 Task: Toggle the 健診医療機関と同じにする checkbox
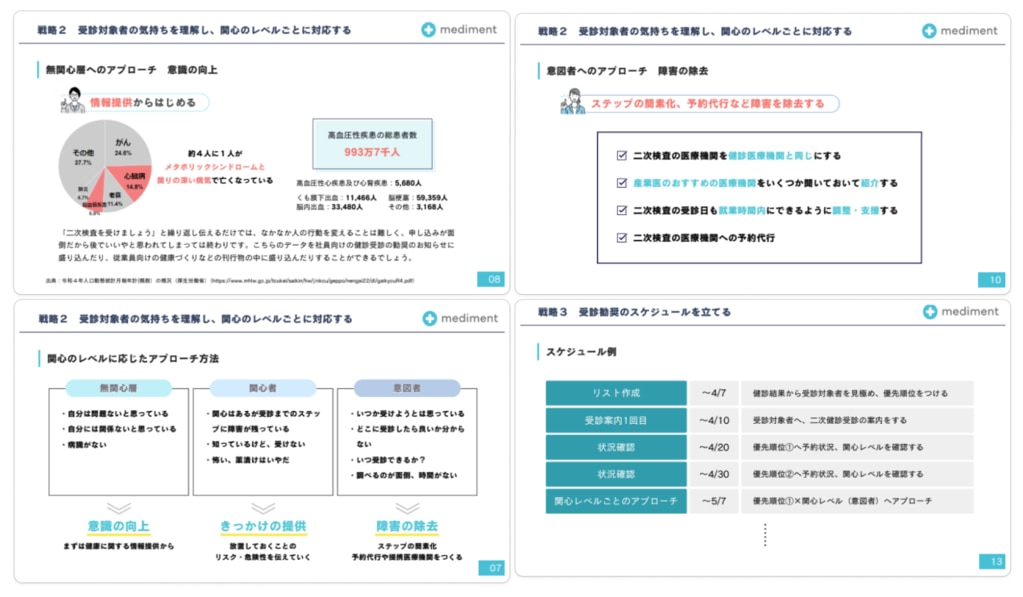(x=621, y=156)
